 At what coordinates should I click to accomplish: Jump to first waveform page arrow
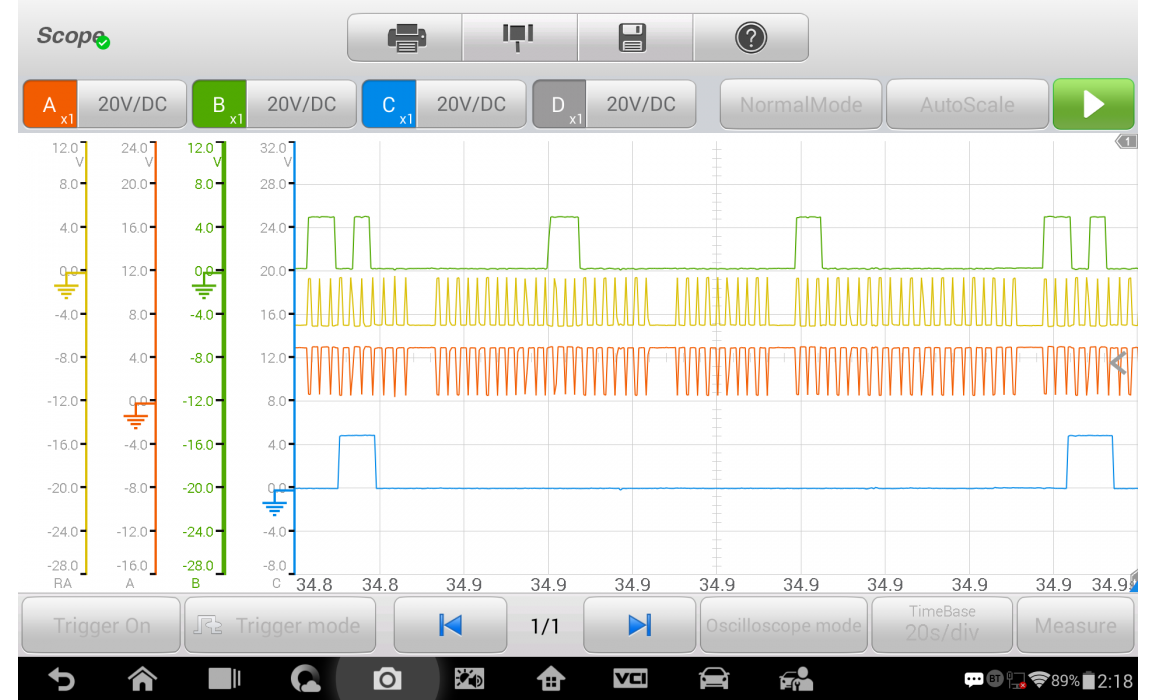pyautogui.click(x=450, y=625)
